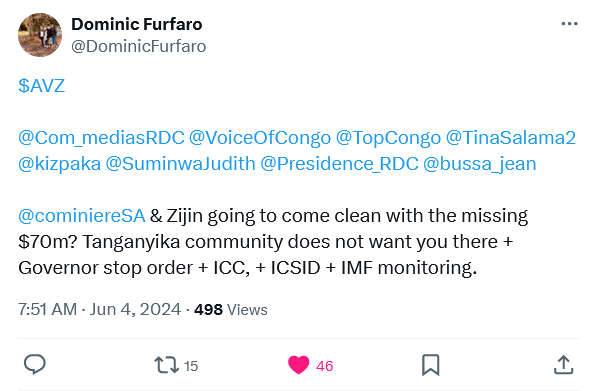
Task: Open the reply comment bubble icon
Action: coord(35,365)
